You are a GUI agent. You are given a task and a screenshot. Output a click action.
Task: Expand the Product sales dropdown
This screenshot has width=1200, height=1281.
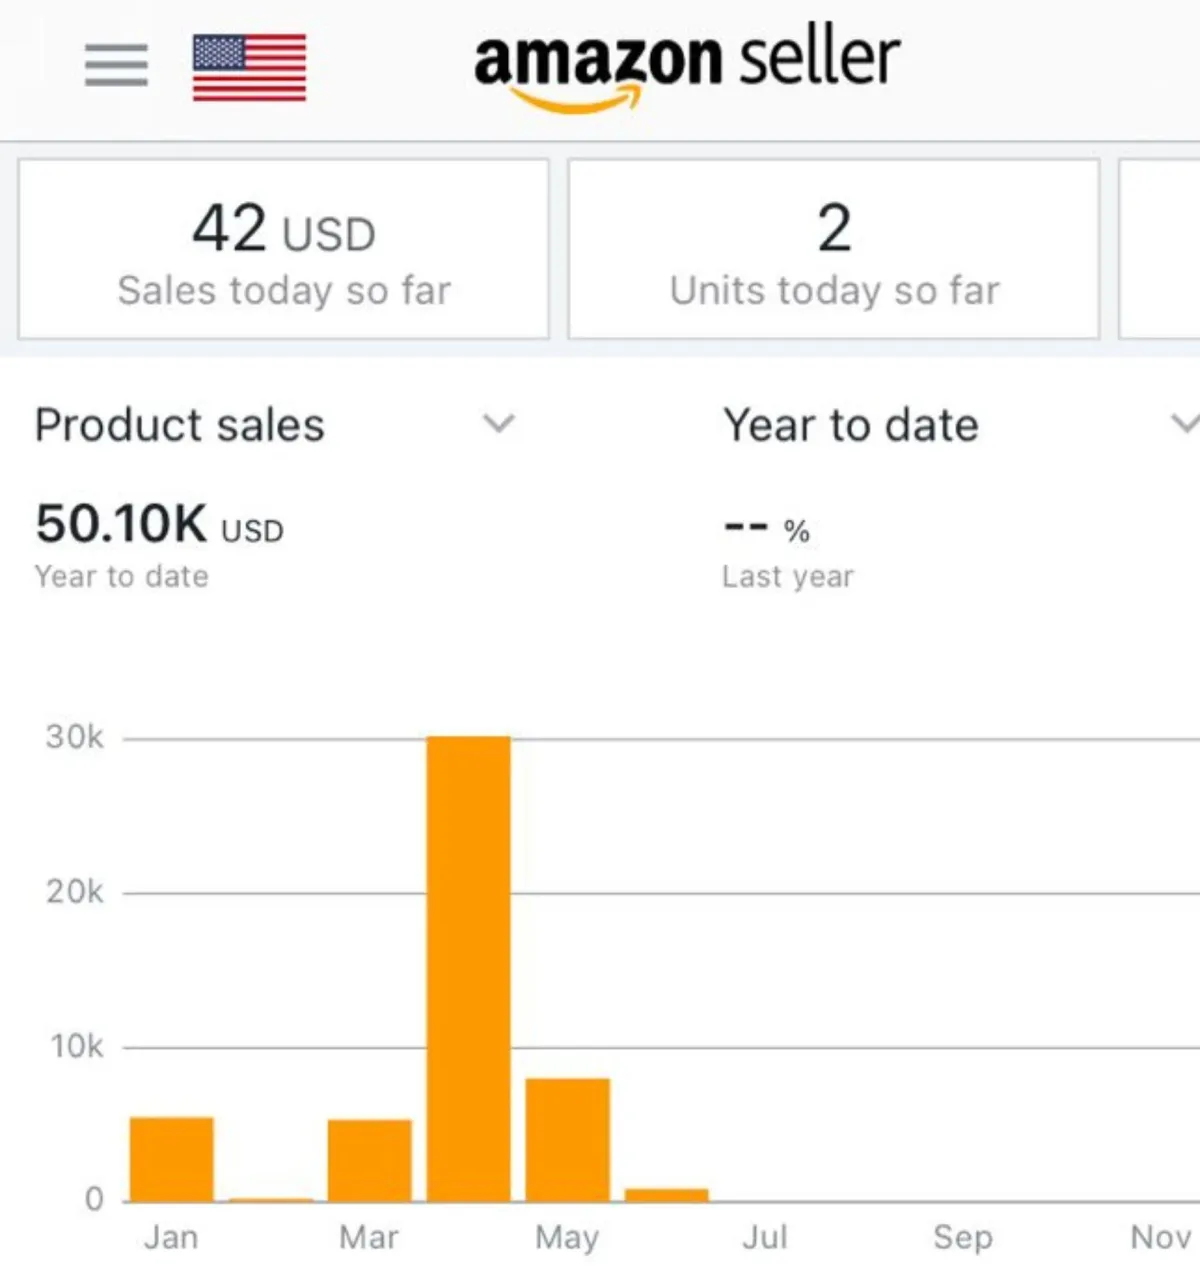(x=498, y=424)
